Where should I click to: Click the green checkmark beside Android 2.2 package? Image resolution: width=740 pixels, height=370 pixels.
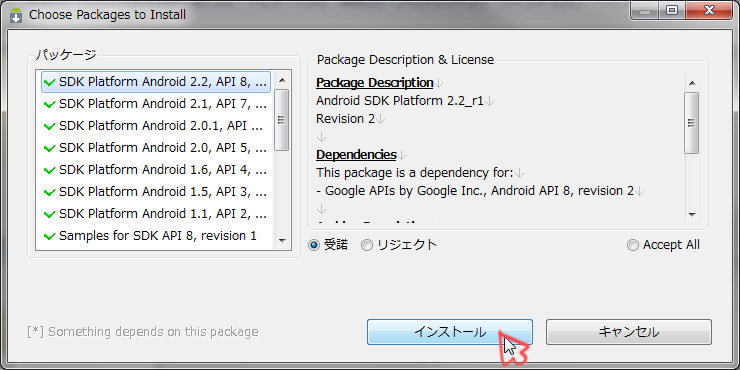(50, 83)
